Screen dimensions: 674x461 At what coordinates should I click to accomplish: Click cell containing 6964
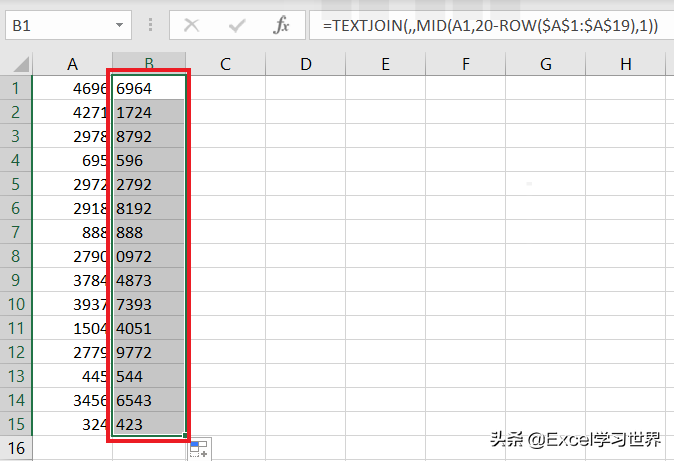tap(149, 88)
